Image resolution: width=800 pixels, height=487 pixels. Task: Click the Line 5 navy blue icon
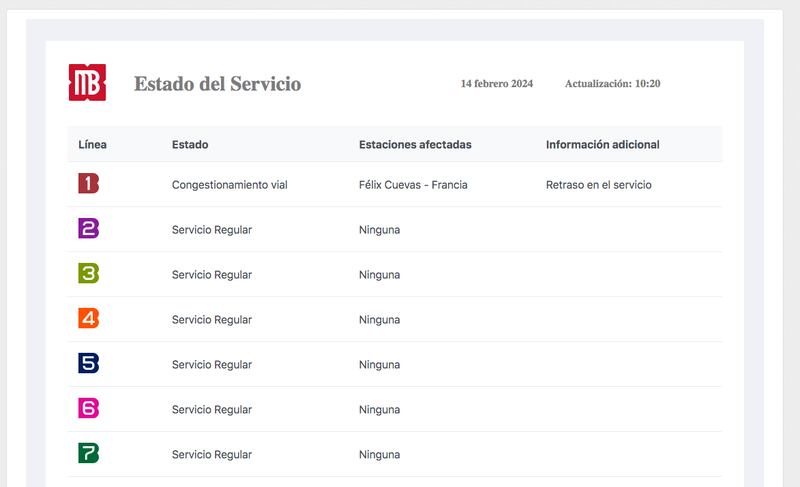pyautogui.click(x=89, y=364)
